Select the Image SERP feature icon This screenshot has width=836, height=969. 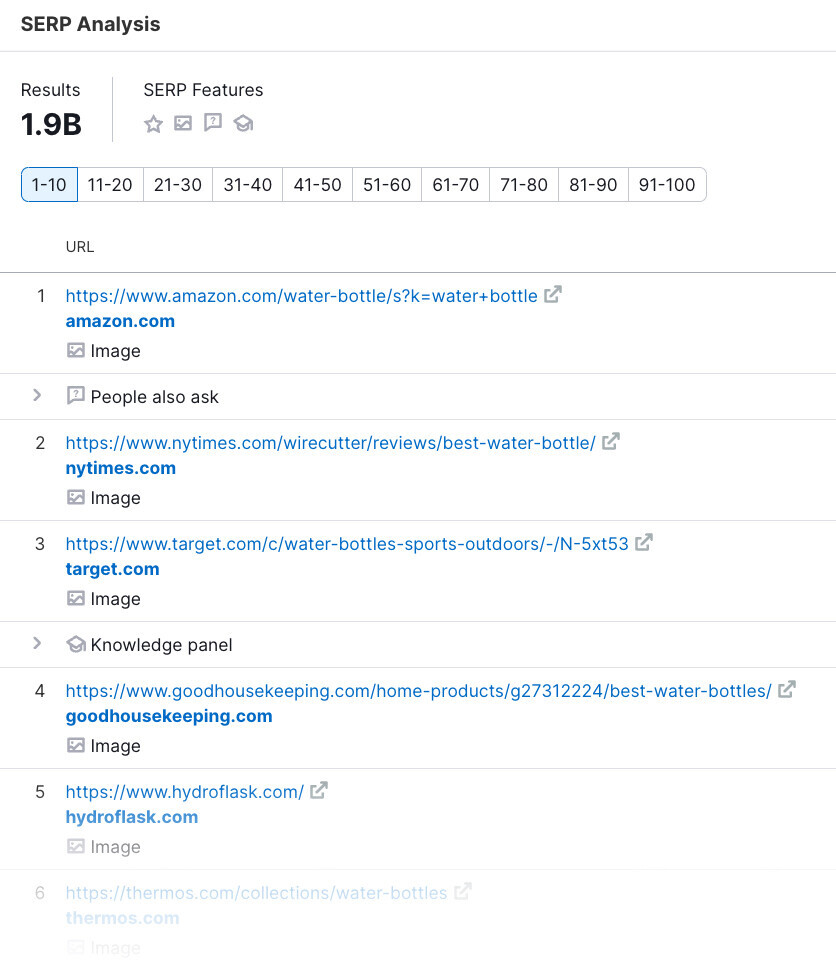(x=183, y=125)
